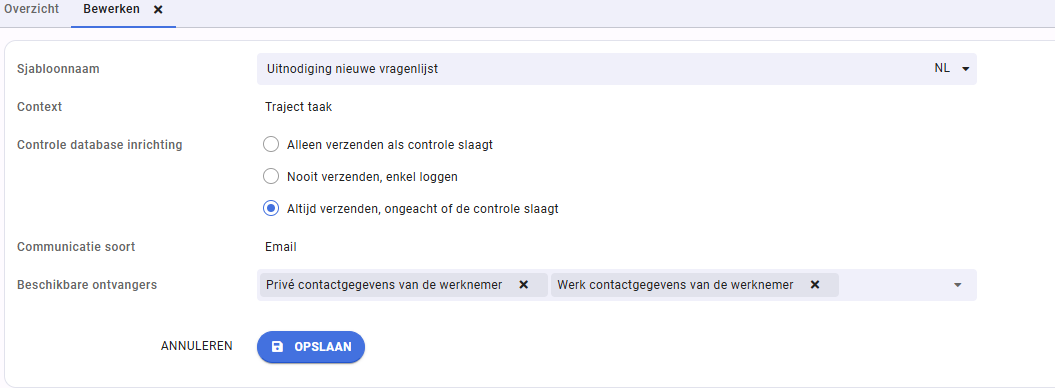Open the NL language dropdown arrow
This screenshot has width=1055, height=388.
click(x=966, y=69)
